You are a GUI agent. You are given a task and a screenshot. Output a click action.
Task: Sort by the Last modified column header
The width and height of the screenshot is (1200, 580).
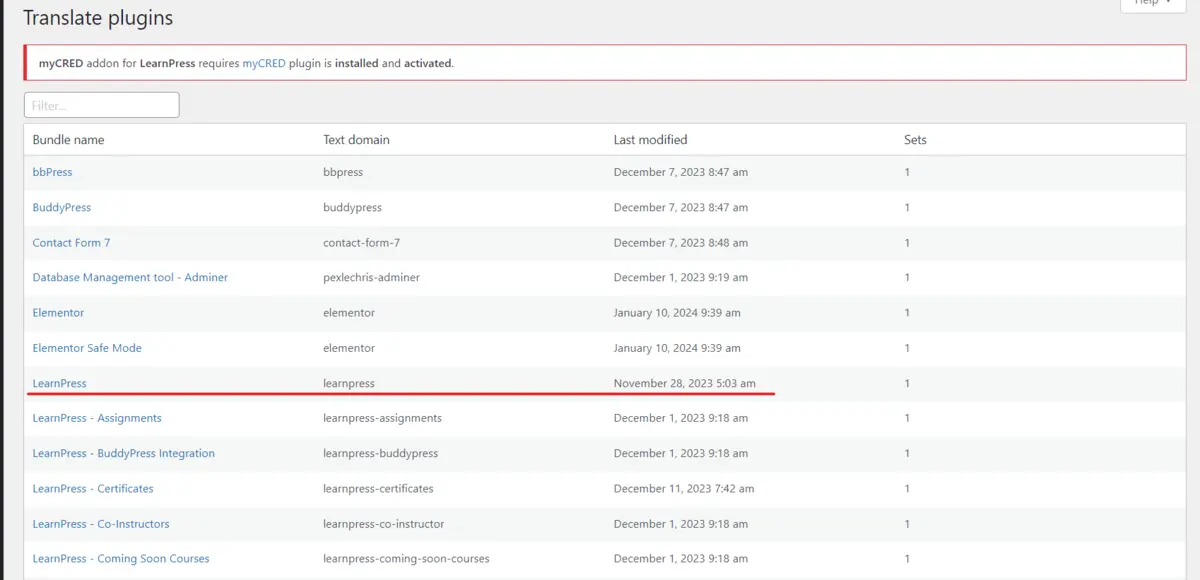pyautogui.click(x=650, y=140)
